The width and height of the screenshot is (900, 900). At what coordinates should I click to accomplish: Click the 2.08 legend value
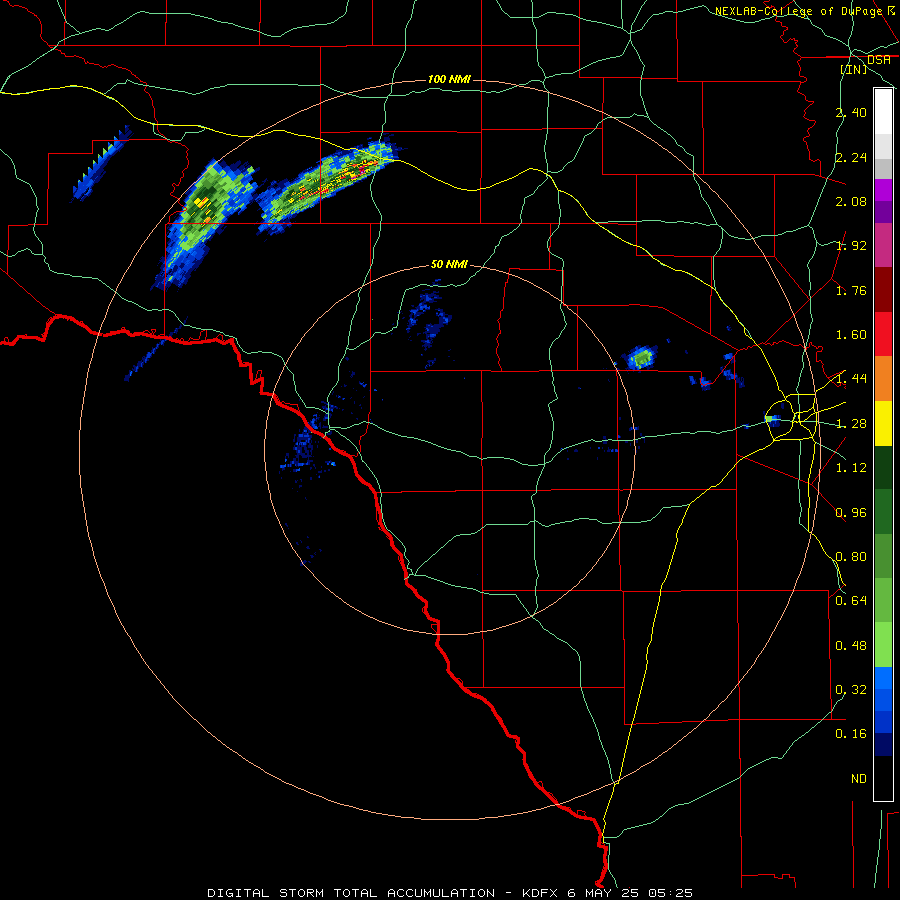[x=851, y=201]
